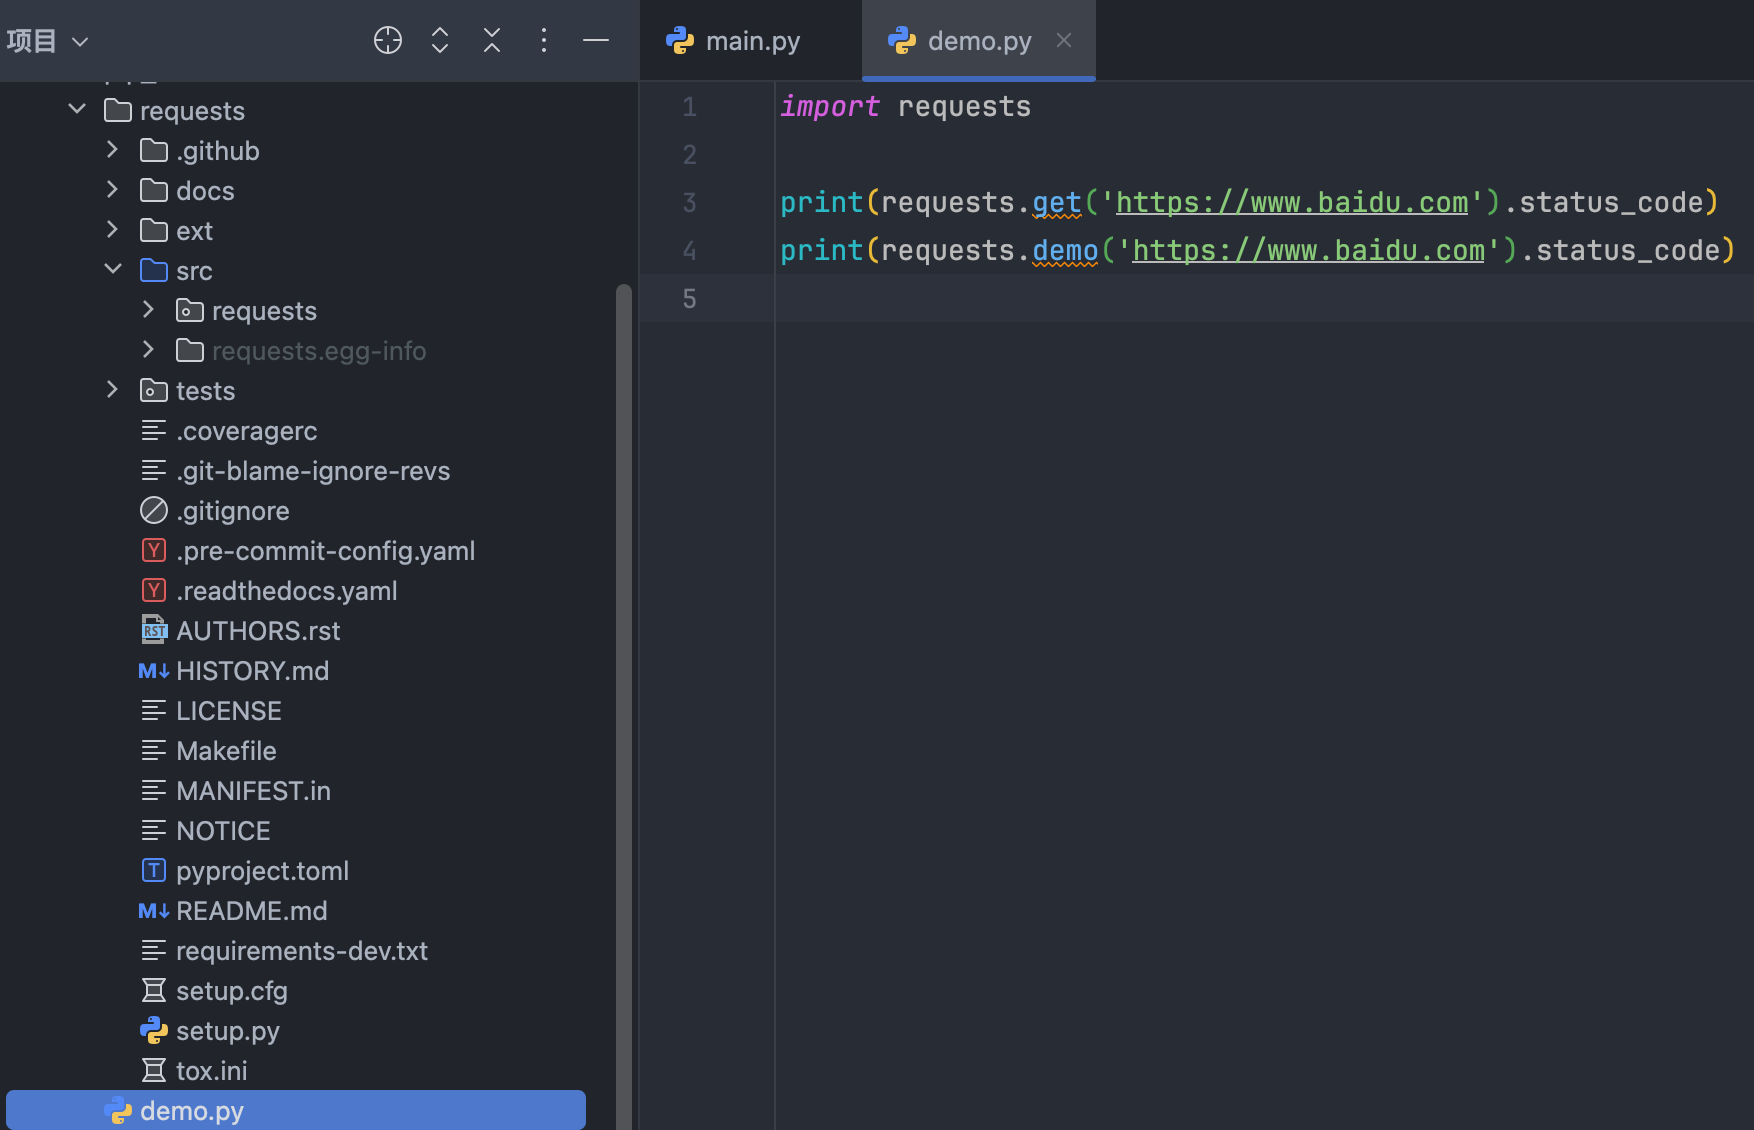
Task: Expand the .github folder
Action: click(113, 150)
